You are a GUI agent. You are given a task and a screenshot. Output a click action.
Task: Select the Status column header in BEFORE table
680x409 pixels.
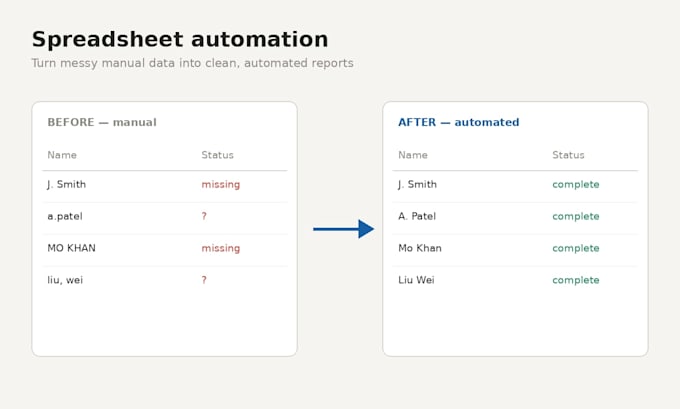point(217,155)
